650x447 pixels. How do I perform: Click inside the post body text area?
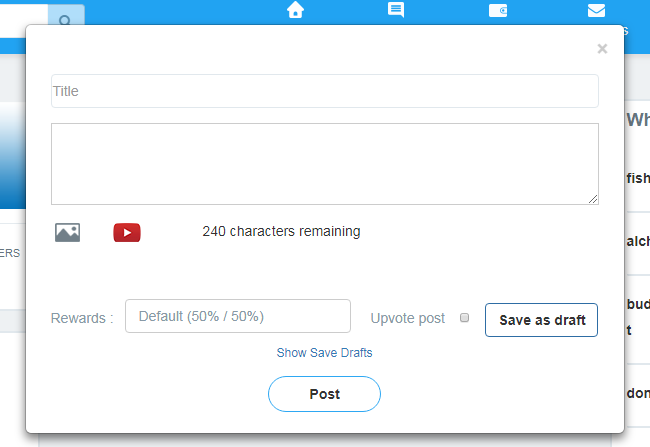pyautogui.click(x=325, y=164)
